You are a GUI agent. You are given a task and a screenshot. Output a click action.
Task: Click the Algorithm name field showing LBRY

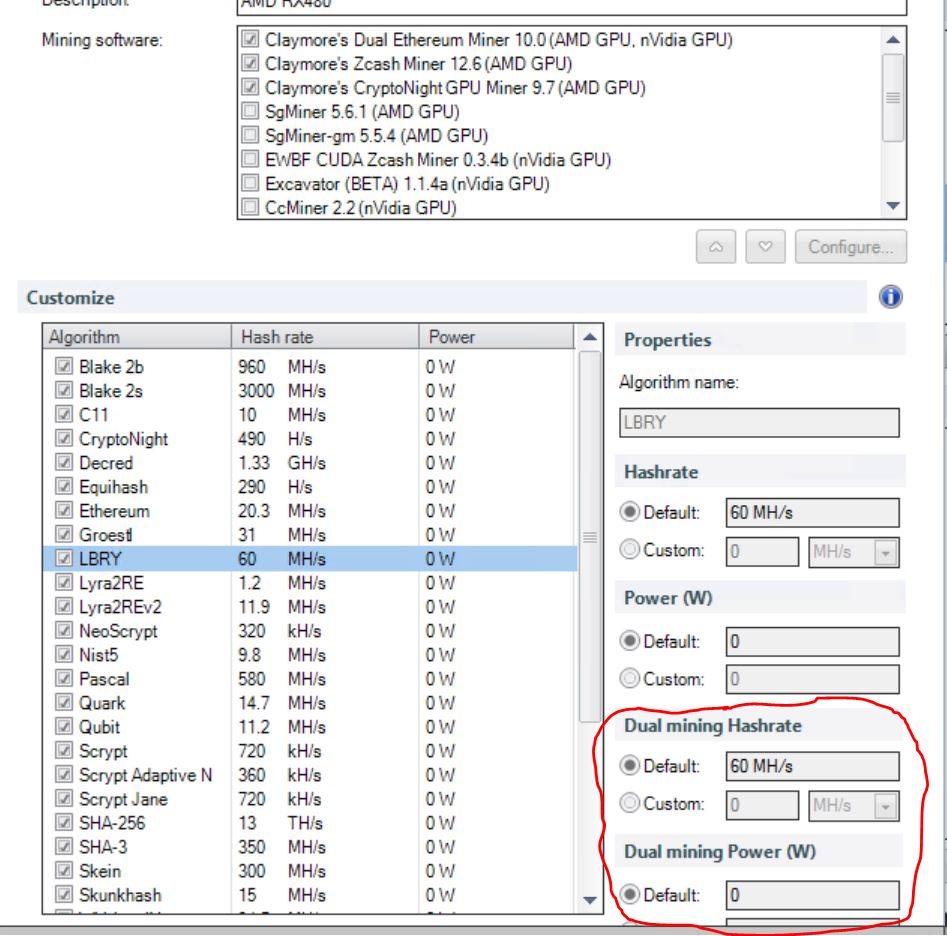pyautogui.click(x=759, y=422)
